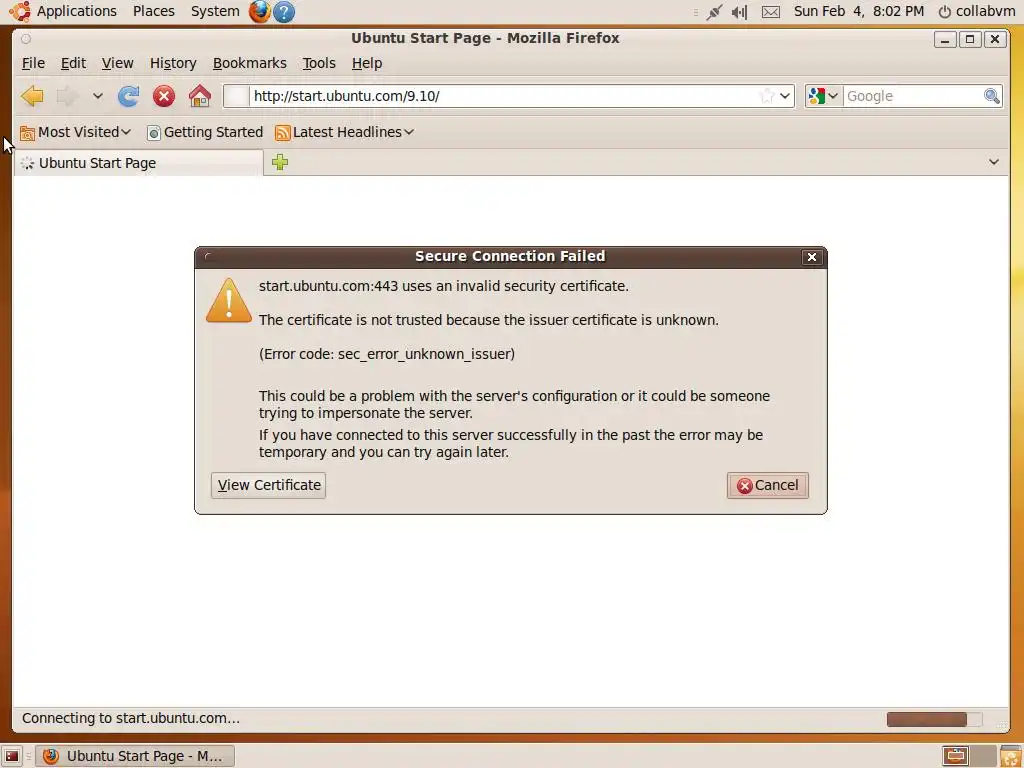Click the network connection tray icon
This screenshot has width=1024, height=768.
point(714,12)
